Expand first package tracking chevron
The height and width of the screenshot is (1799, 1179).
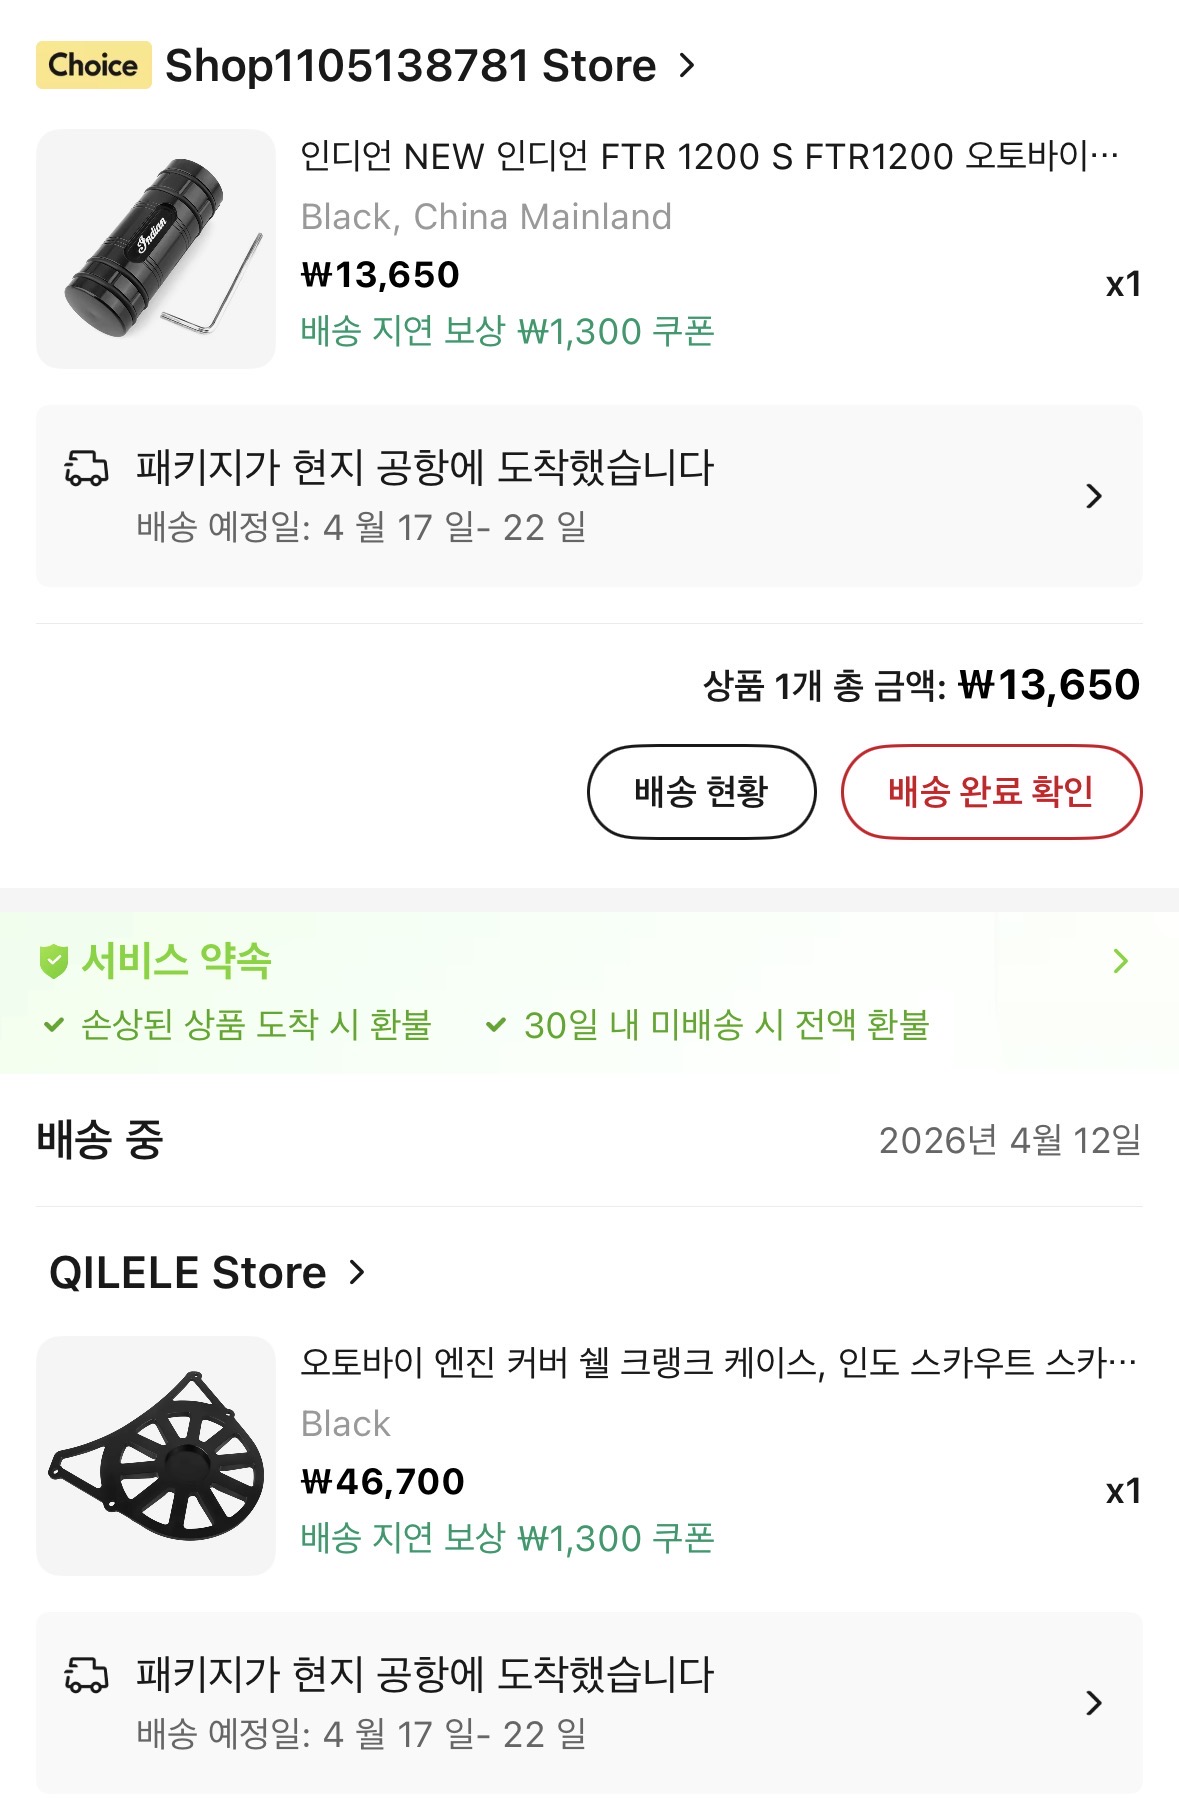tap(1094, 496)
